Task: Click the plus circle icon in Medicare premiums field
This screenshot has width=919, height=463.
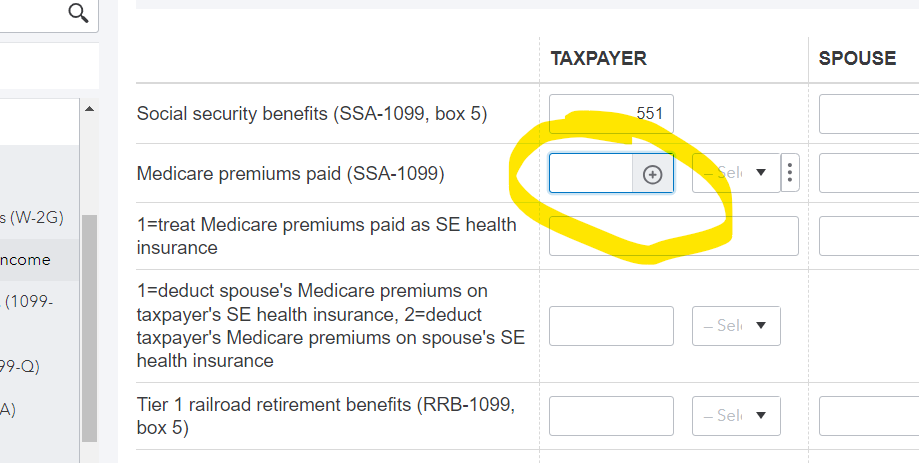Action: click(652, 174)
